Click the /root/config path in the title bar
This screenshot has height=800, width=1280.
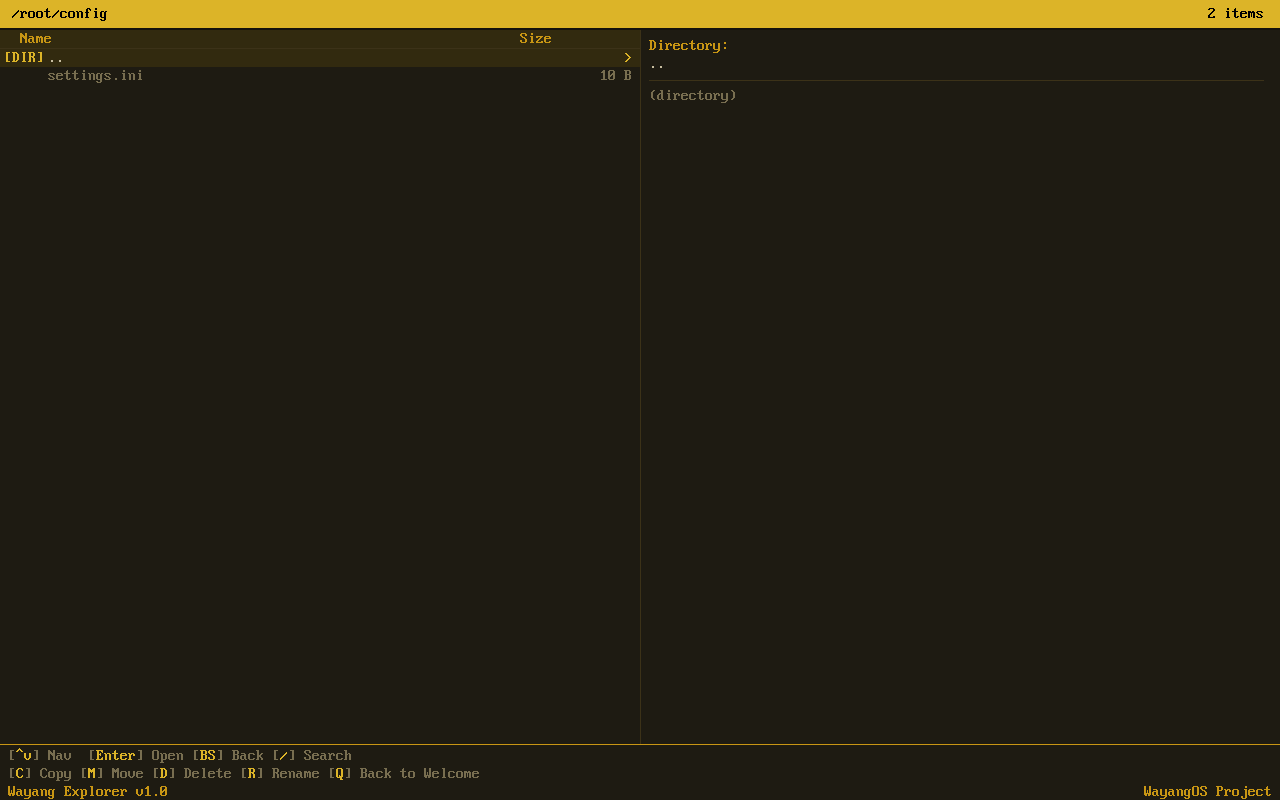[x=56, y=13]
